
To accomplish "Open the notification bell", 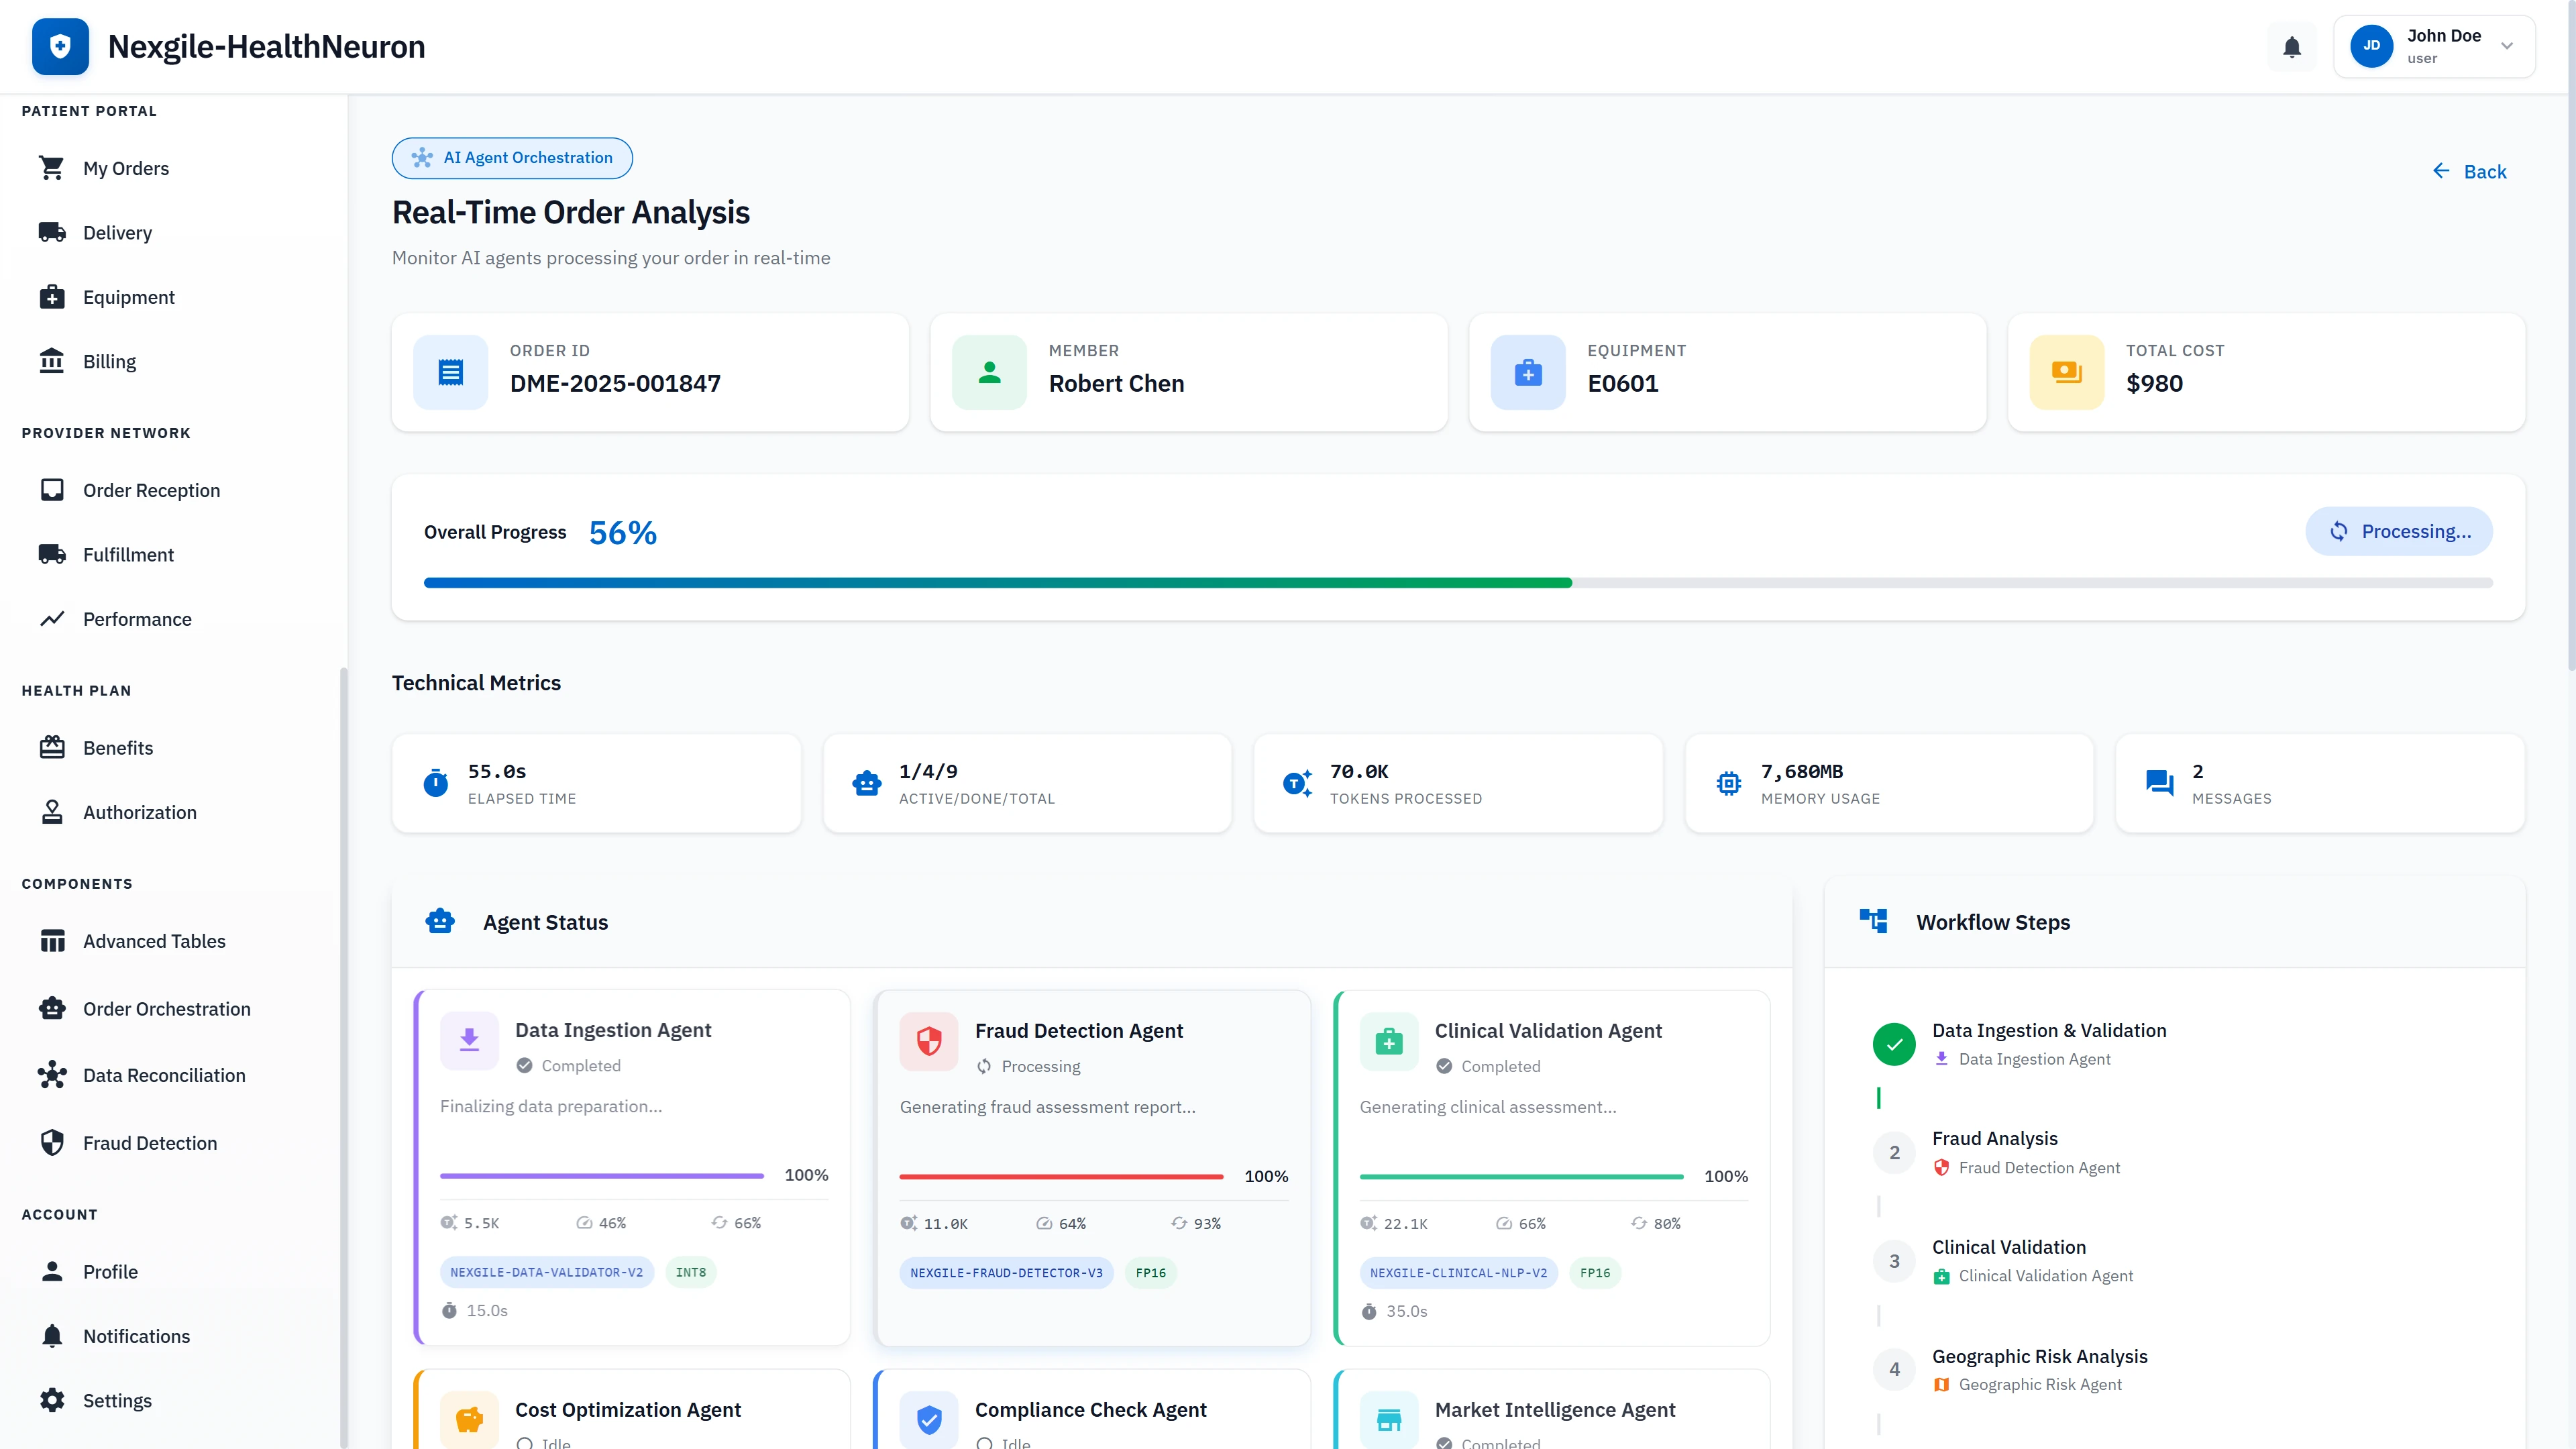I will tap(2291, 46).
